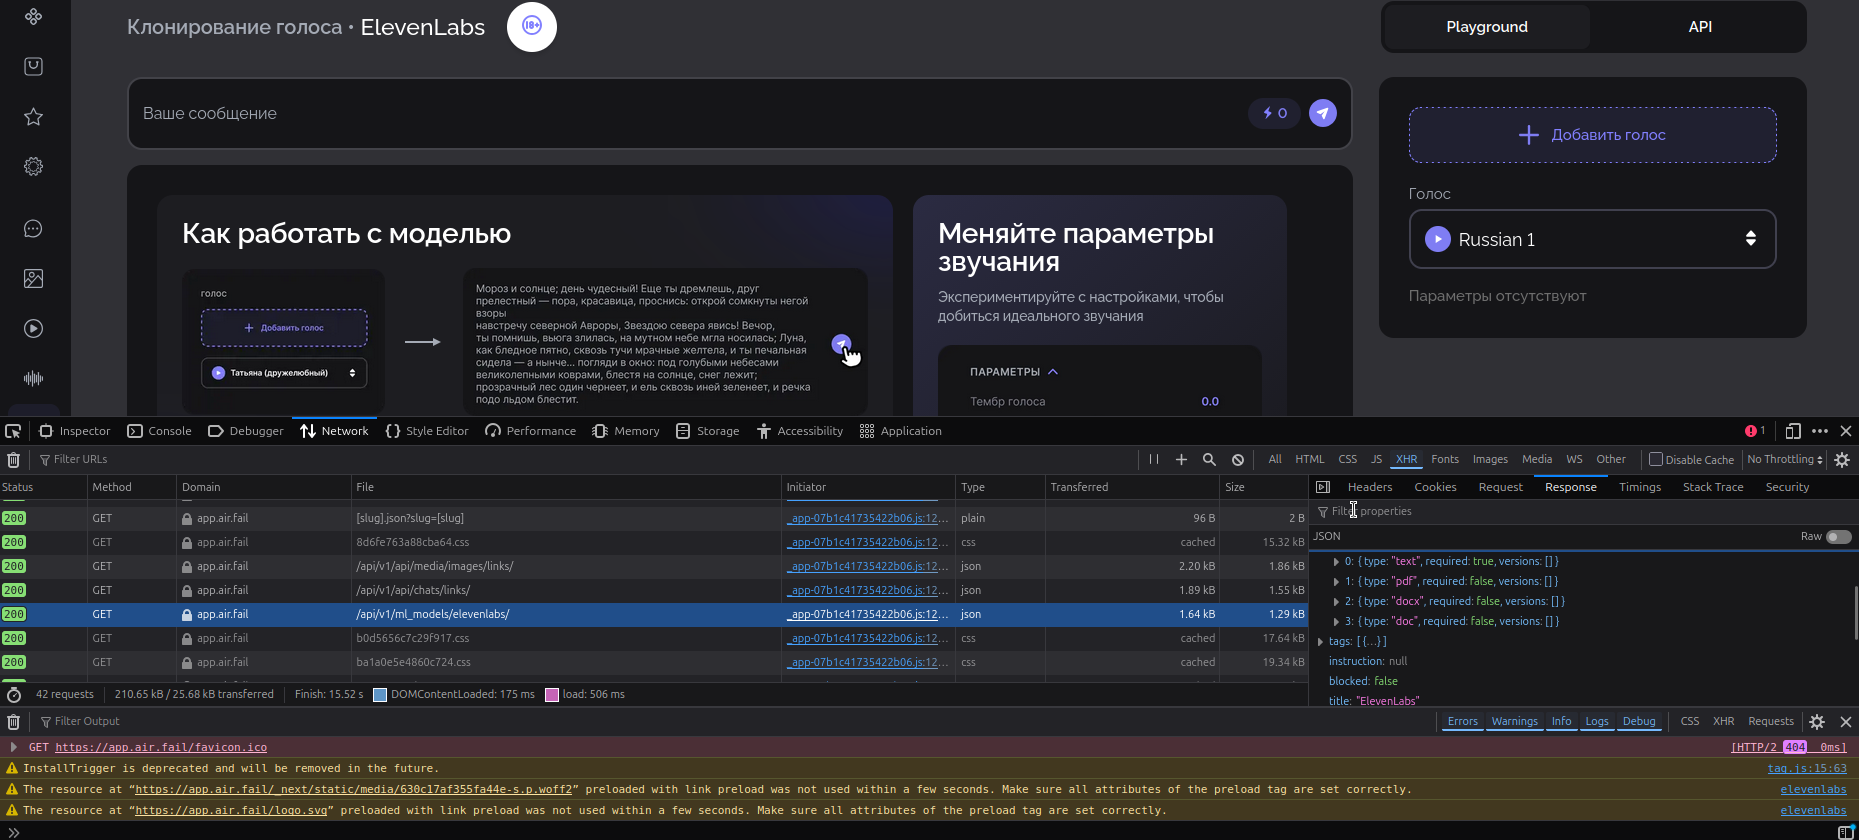Toggle the Debug console filter
Viewport: 1859px width, 840px height.
(1639, 722)
